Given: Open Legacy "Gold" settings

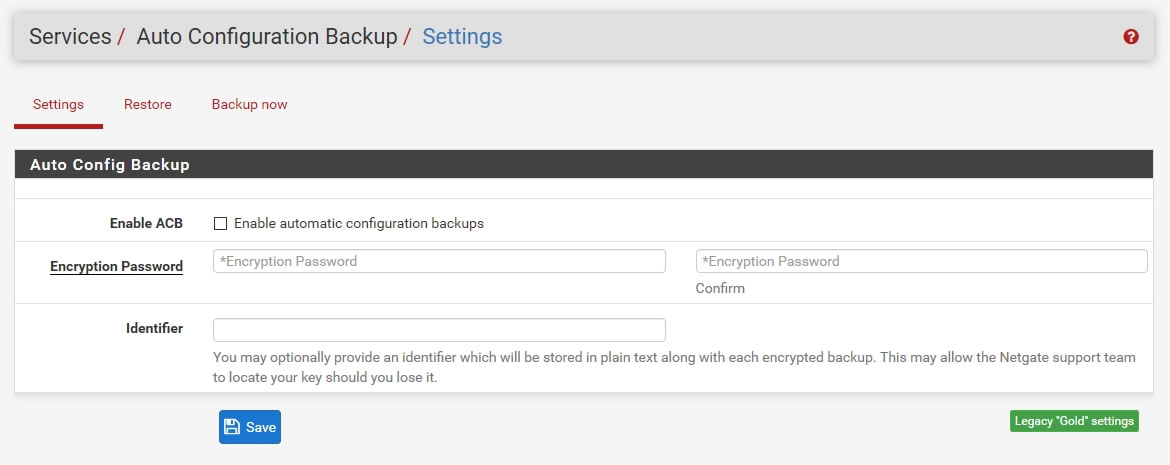Looking at the screenshot, I should tap(1074, 421).
